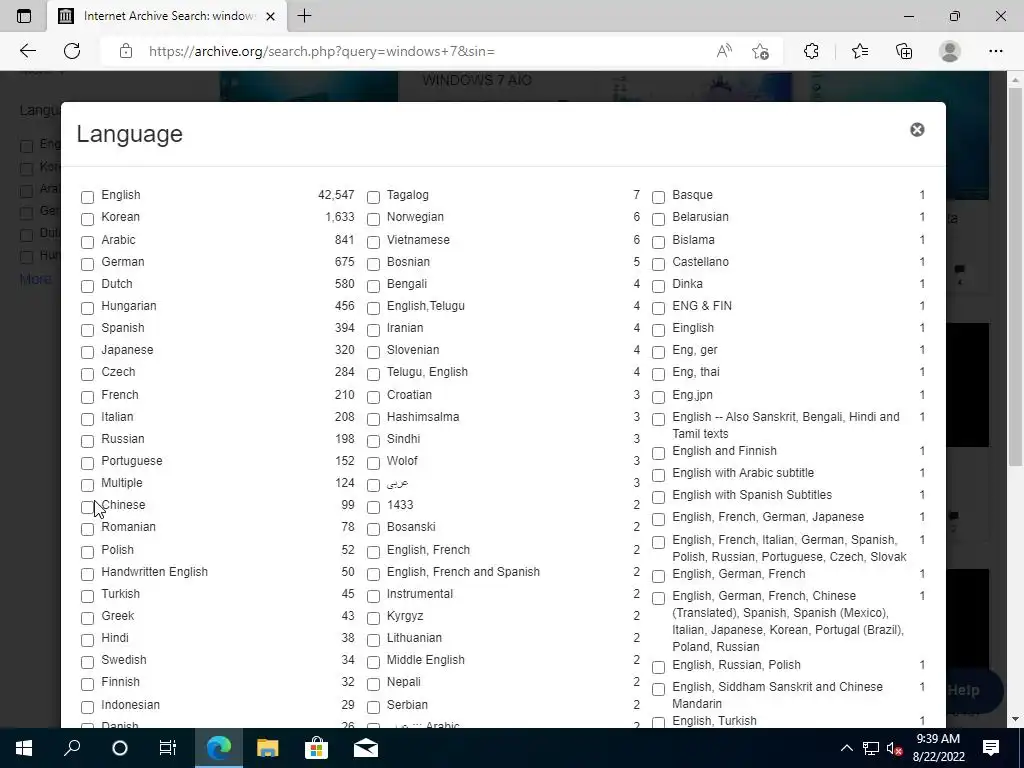This screenshot has width=1024, height=768.
Task: Check the English language checkbox
Action: (88, 197)
